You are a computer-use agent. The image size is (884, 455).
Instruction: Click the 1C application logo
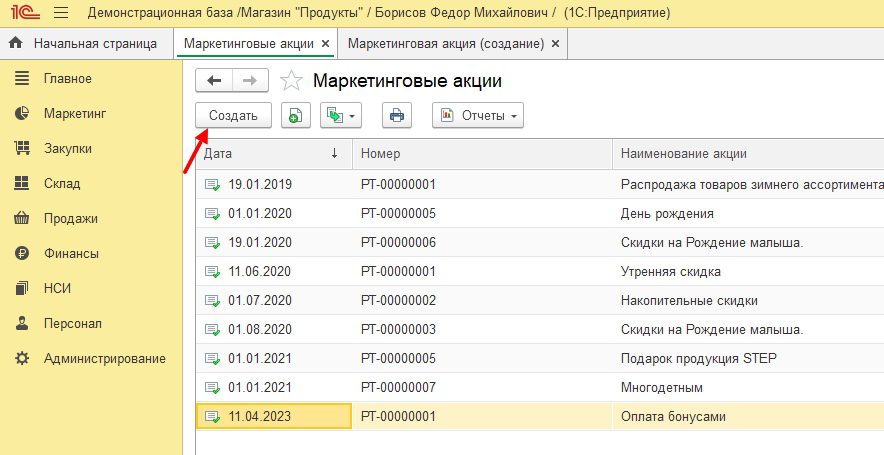coord(23,13)
